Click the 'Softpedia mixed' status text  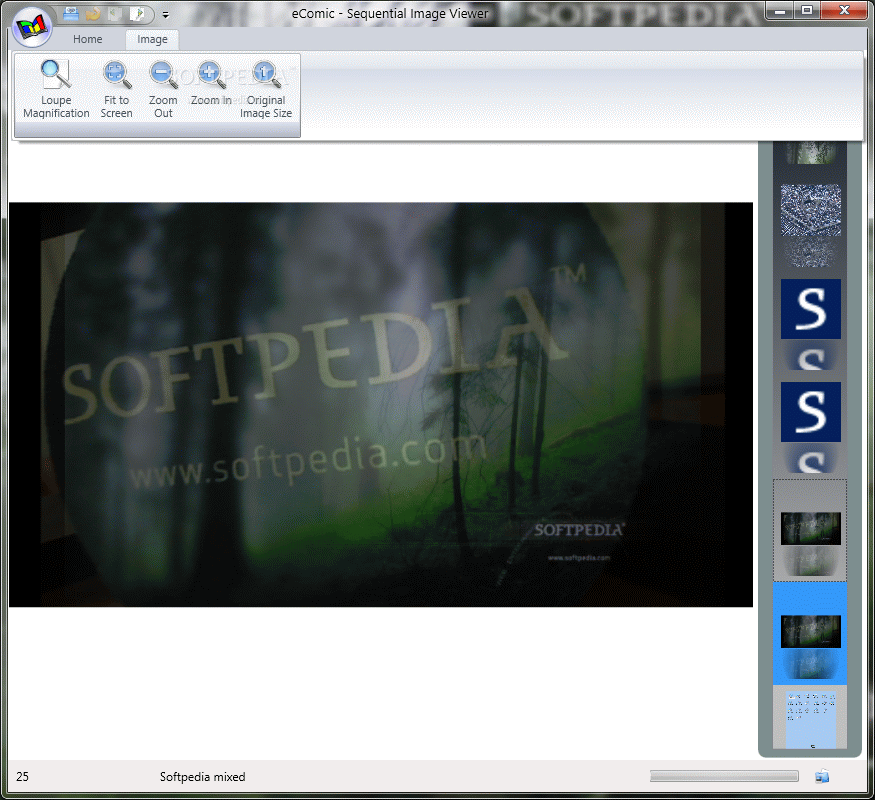(x=203, y=777)
